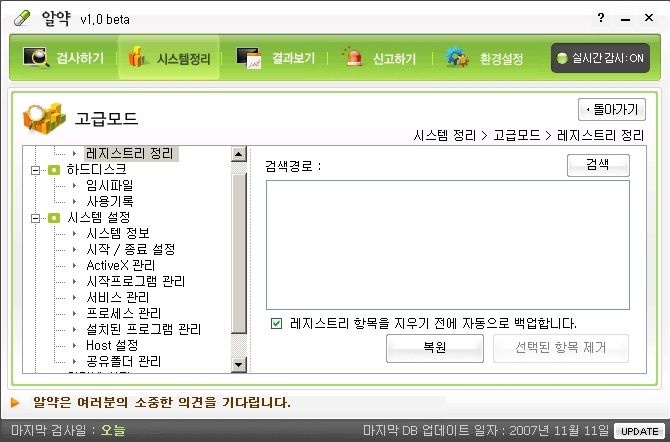670x442 pixels.
Task: Click inside the search results list box
Action: pos(448,245)
